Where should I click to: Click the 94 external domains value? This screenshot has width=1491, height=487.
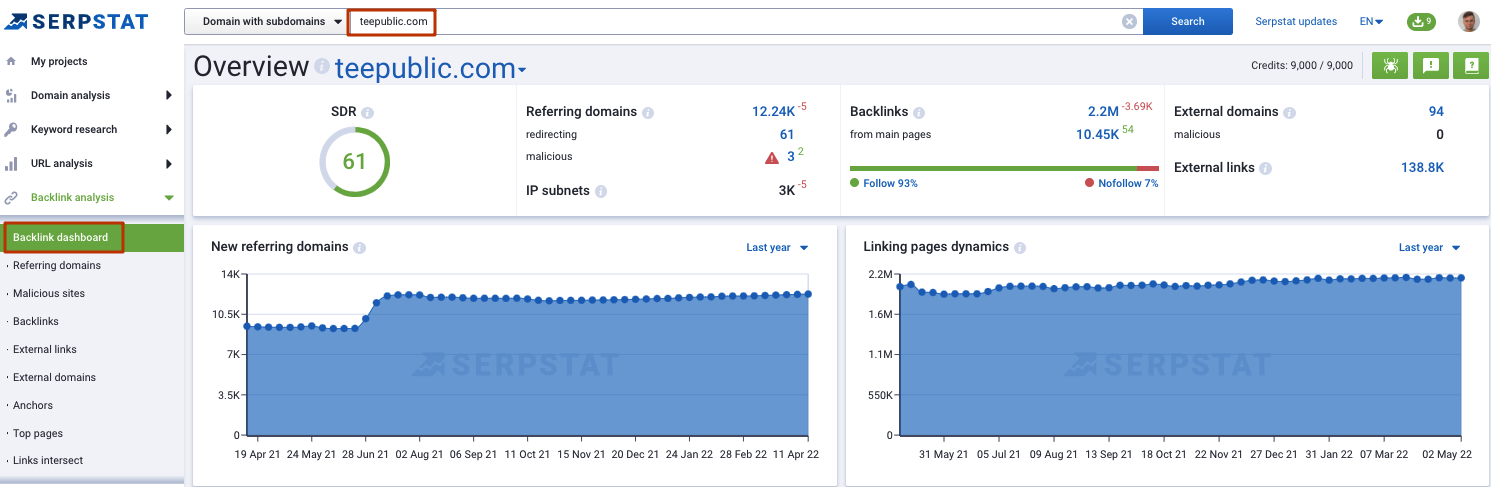coord(1436,112)
